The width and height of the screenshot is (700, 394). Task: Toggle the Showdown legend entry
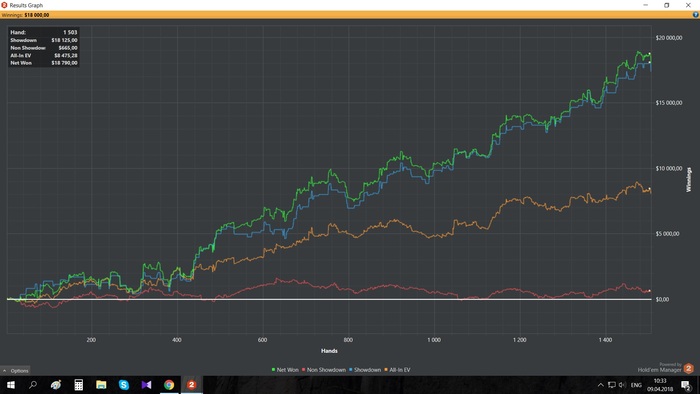pos(365,369)
